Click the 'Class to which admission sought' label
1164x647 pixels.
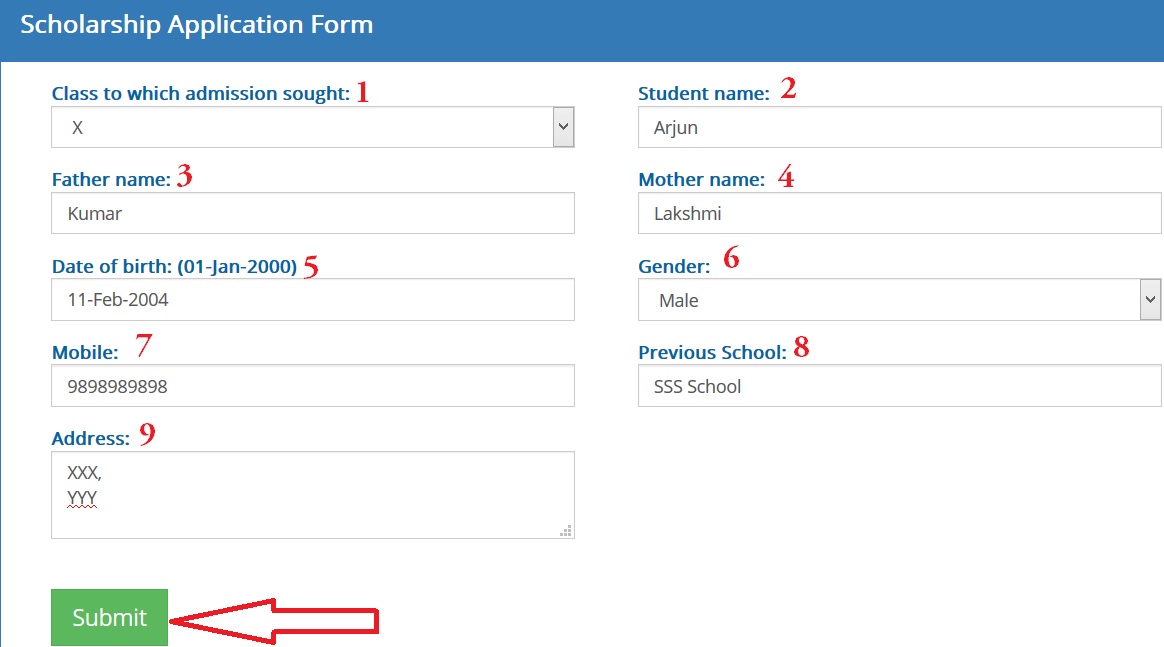(x=200, y=93)
